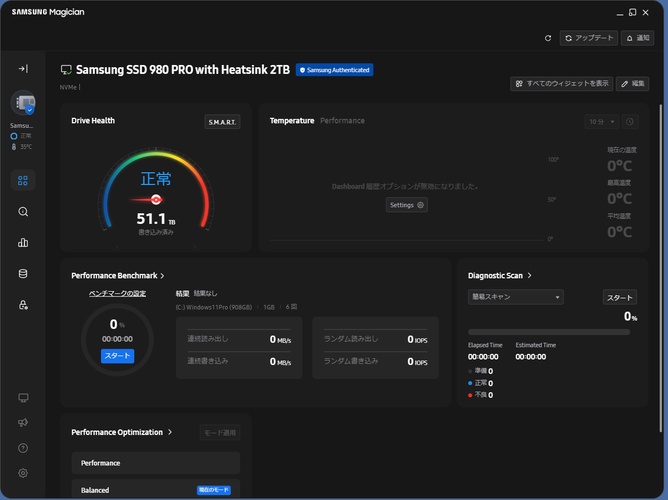Open the data management database icon in sidebar
The height and width of the screenshot is (500, 668).
click(x=22, y=273)
